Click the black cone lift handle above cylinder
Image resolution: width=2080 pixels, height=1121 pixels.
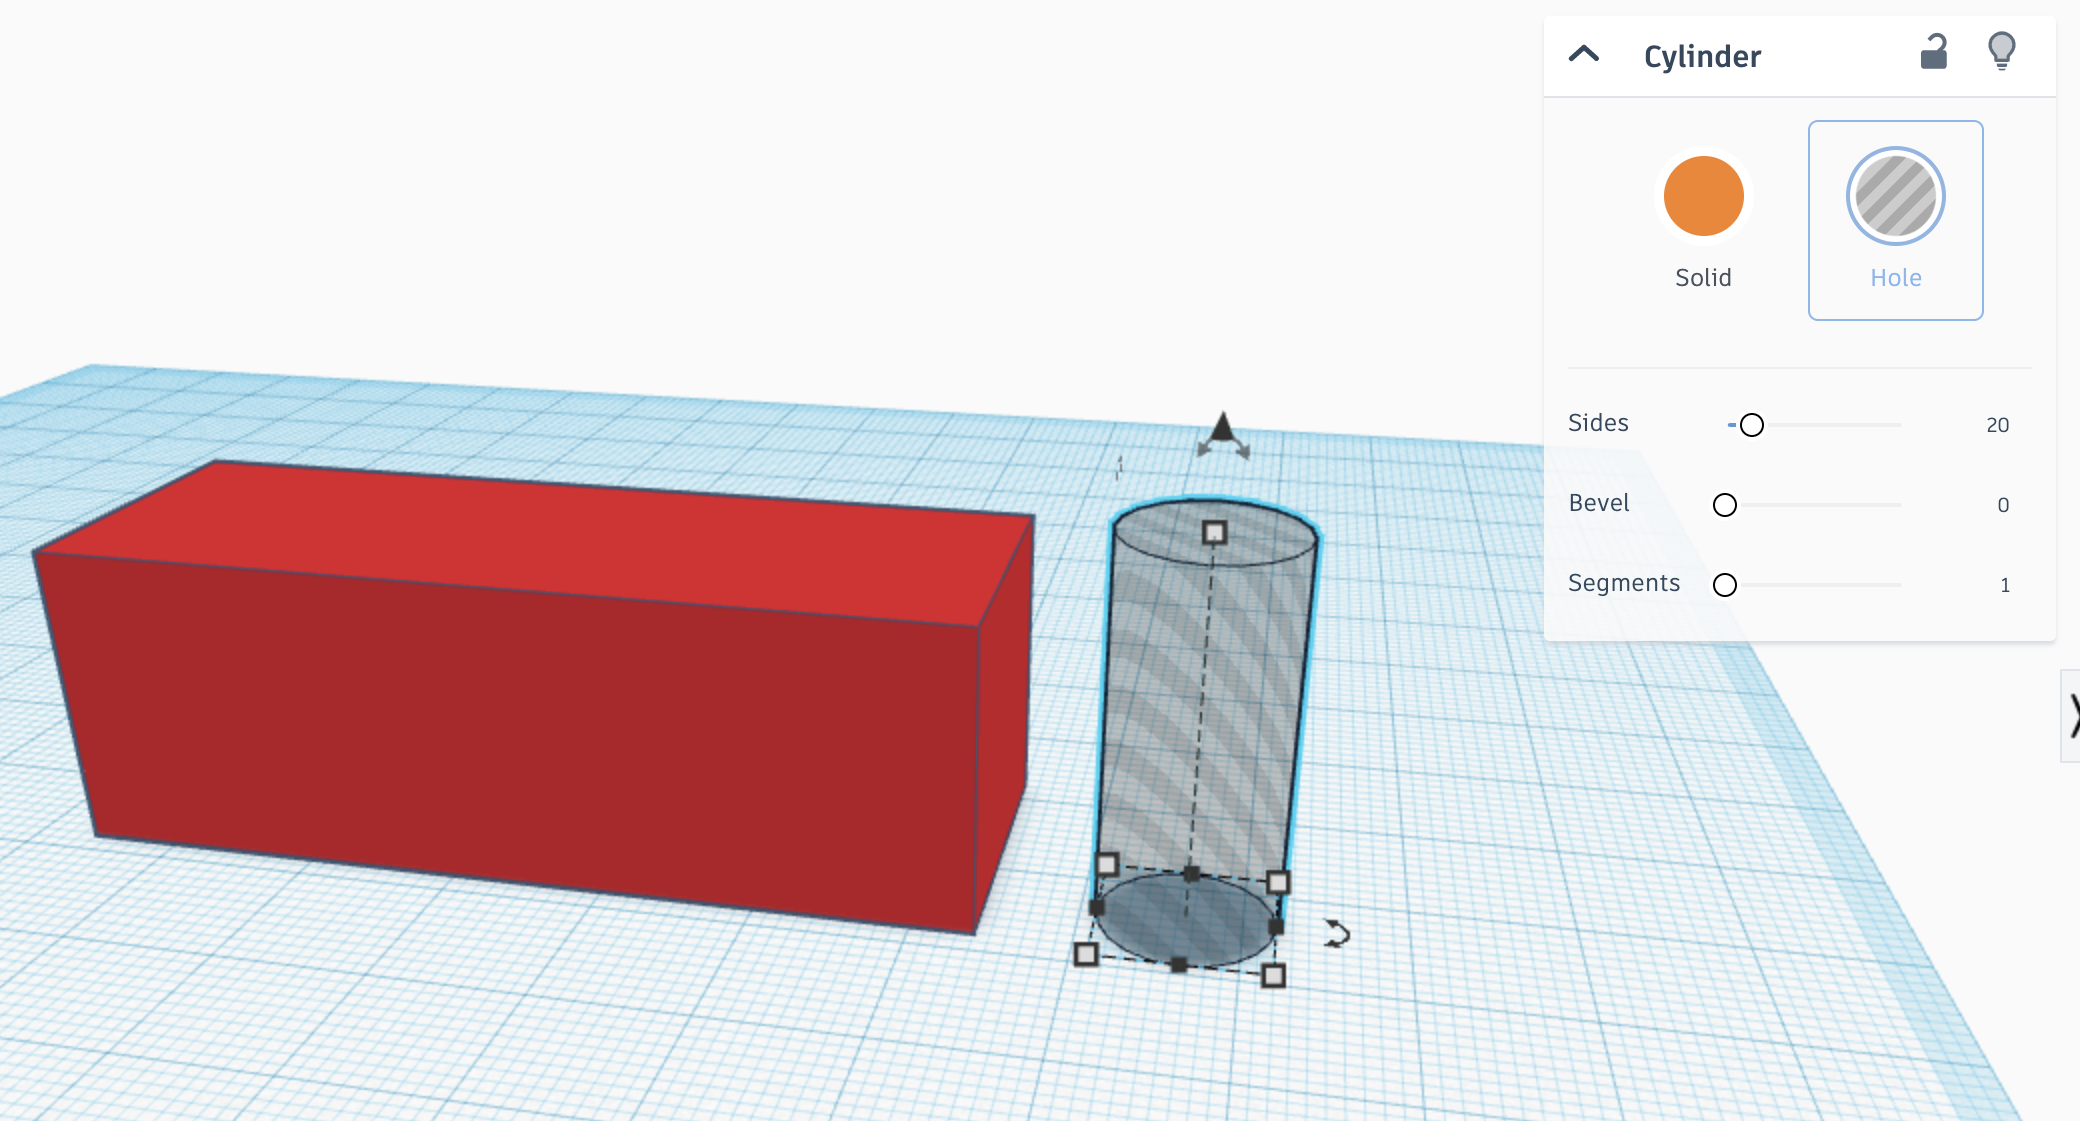click(1222, 428)
